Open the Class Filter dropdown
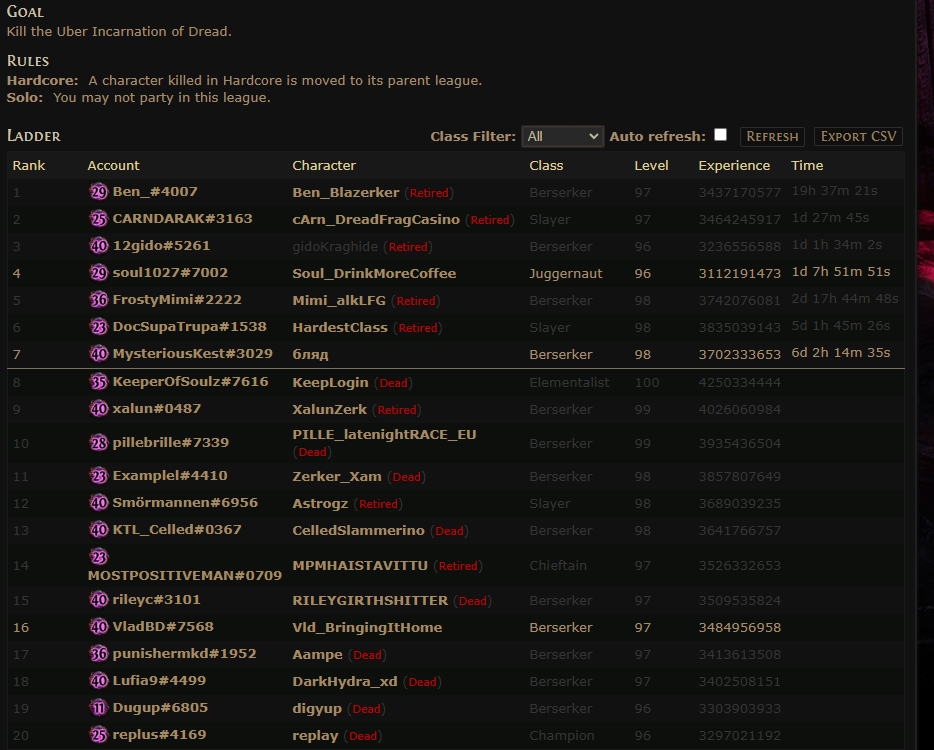Screen dimensions: 934x750 point(562,136)
